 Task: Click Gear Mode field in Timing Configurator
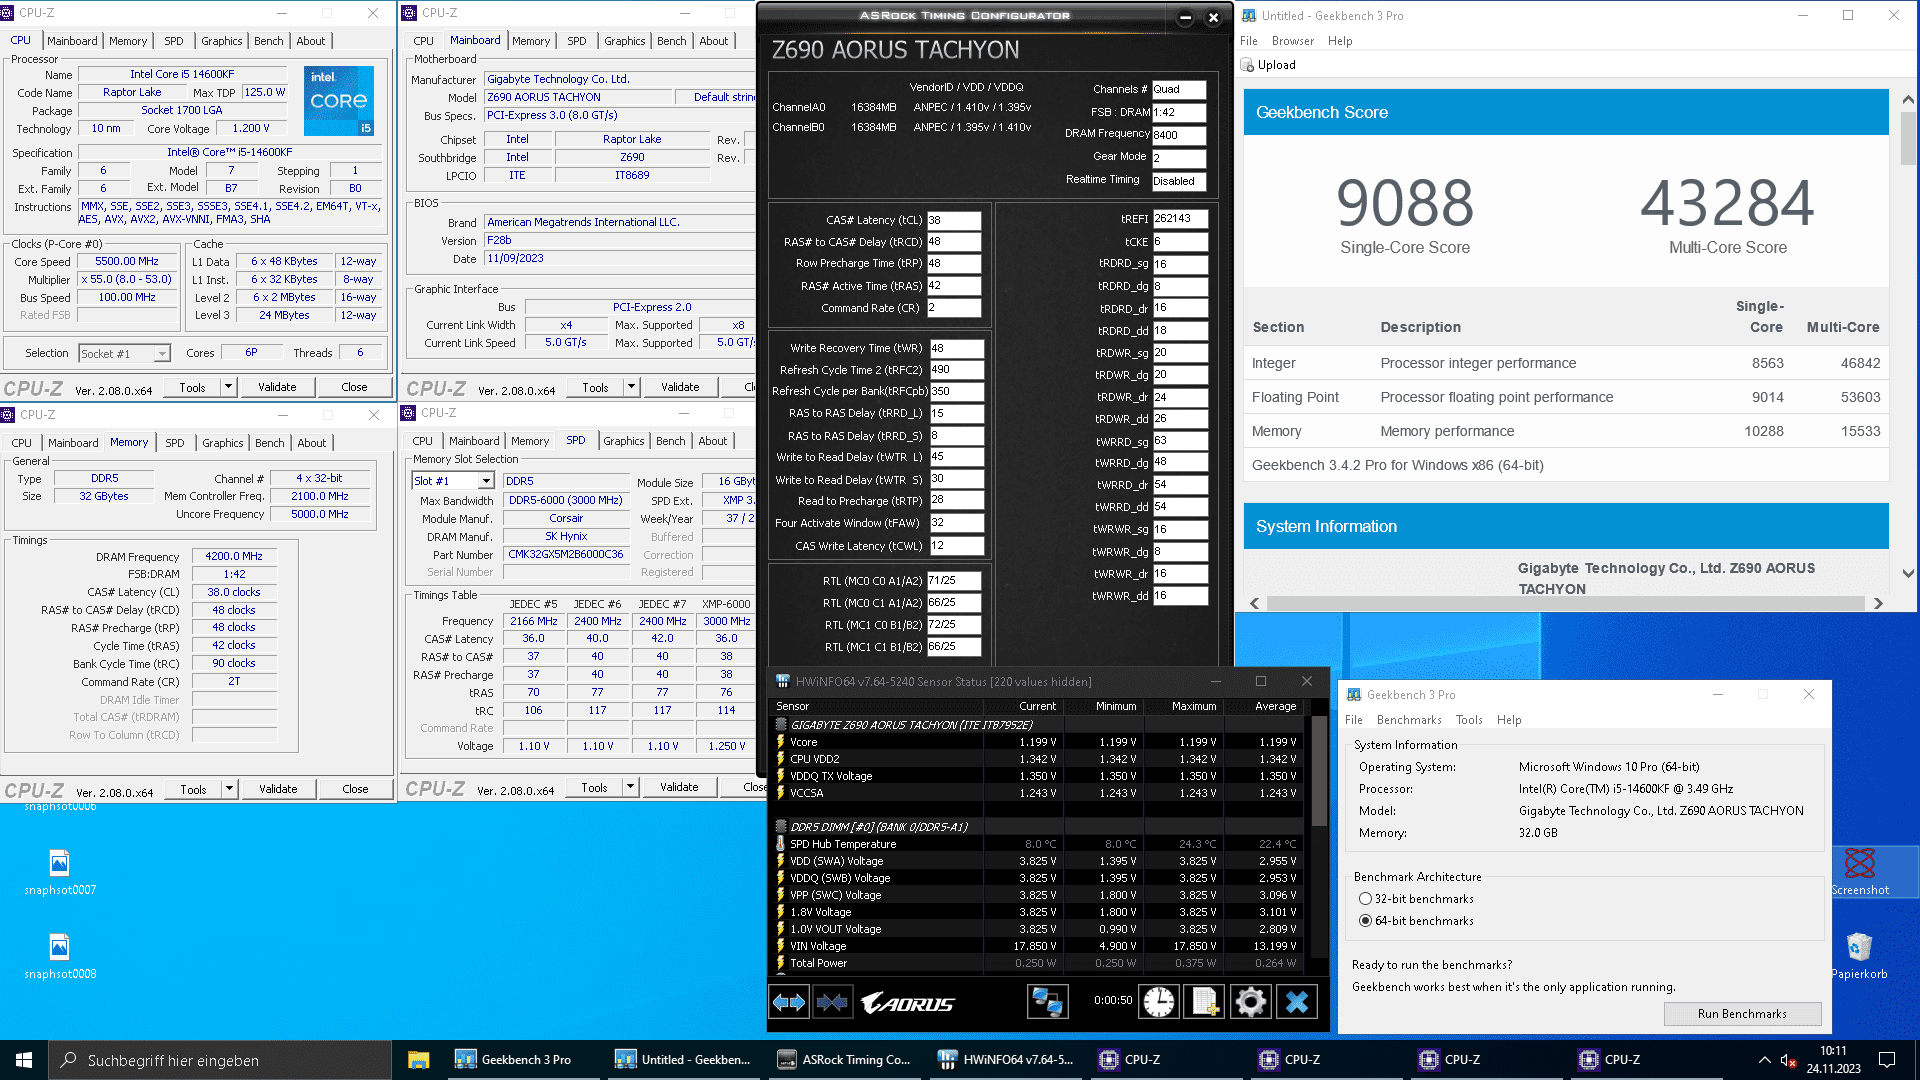coord(1179,158)
